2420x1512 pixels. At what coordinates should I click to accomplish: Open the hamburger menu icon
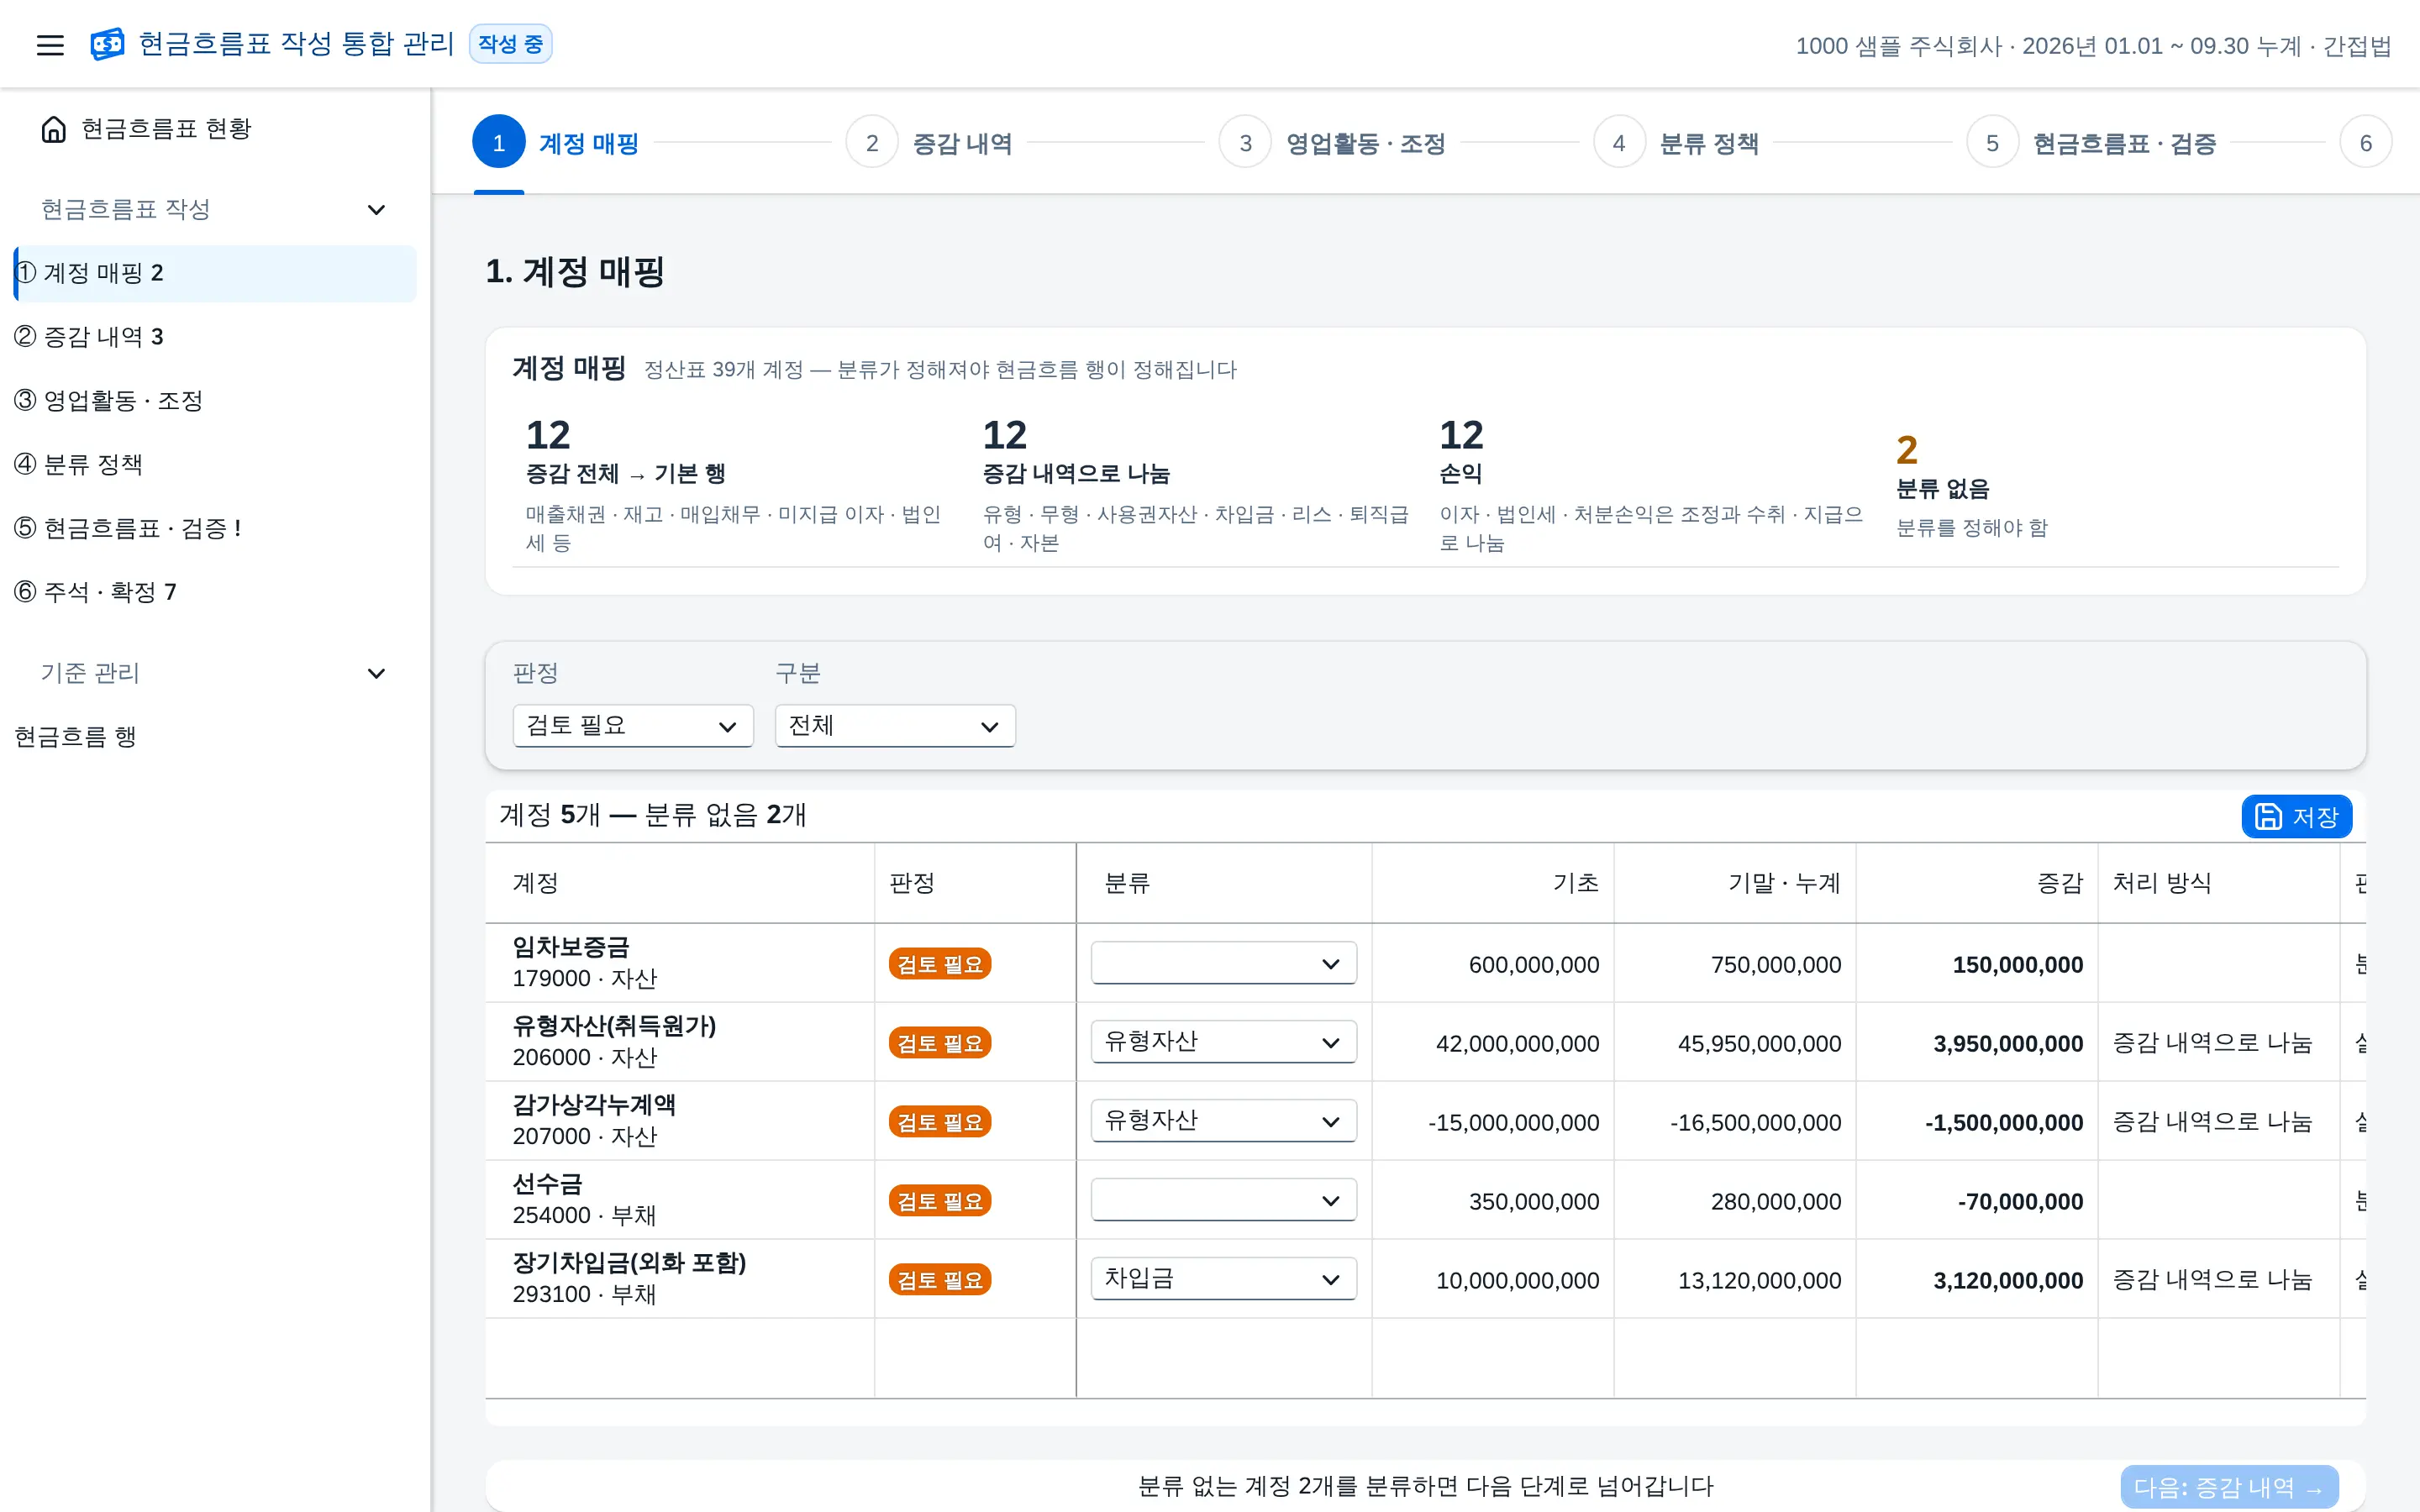point(50,45)
